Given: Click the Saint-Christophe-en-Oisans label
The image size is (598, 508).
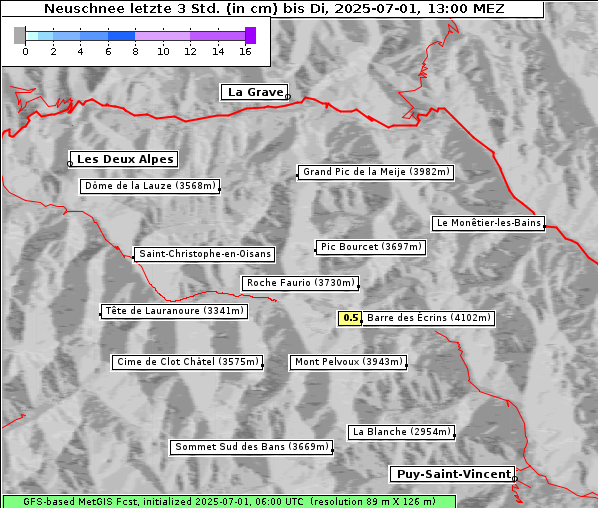Looking at the screenshot, I should (x=204, y=254).
